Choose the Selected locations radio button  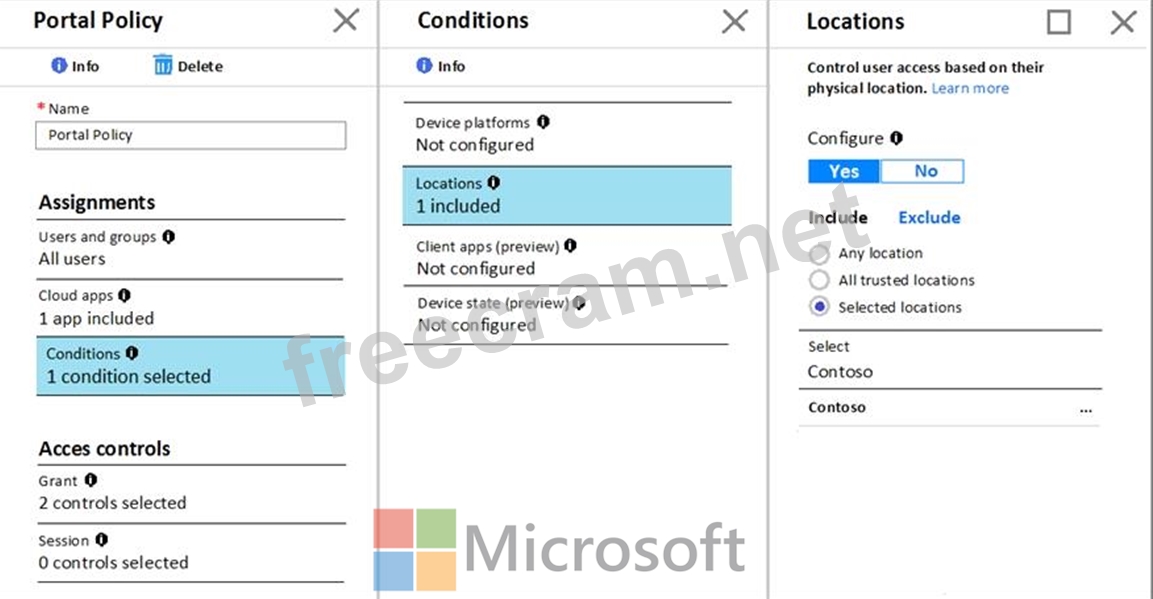pyautogui.click(x=820, y=308)
